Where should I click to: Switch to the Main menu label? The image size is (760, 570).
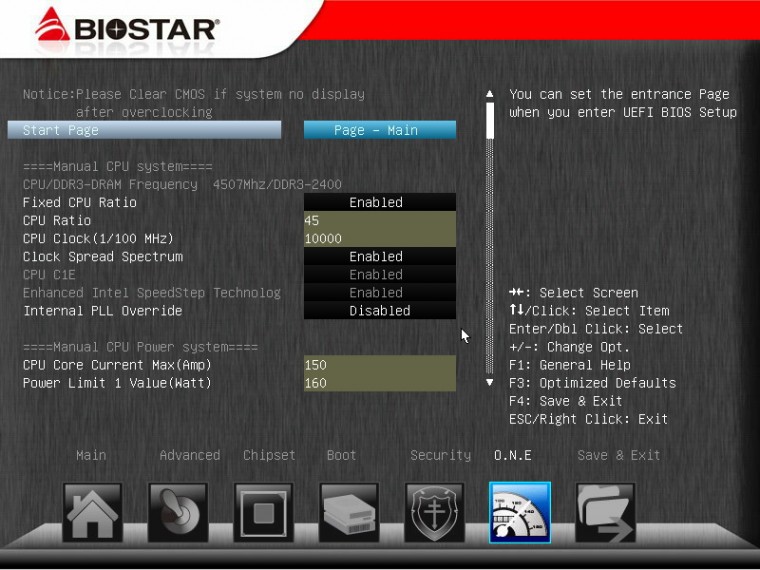pos(91,455)
